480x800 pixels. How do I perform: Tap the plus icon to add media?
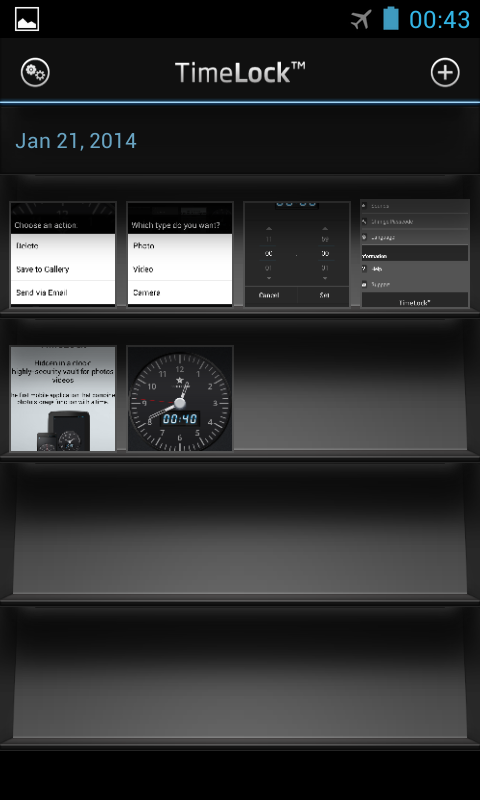coord(445,72)
